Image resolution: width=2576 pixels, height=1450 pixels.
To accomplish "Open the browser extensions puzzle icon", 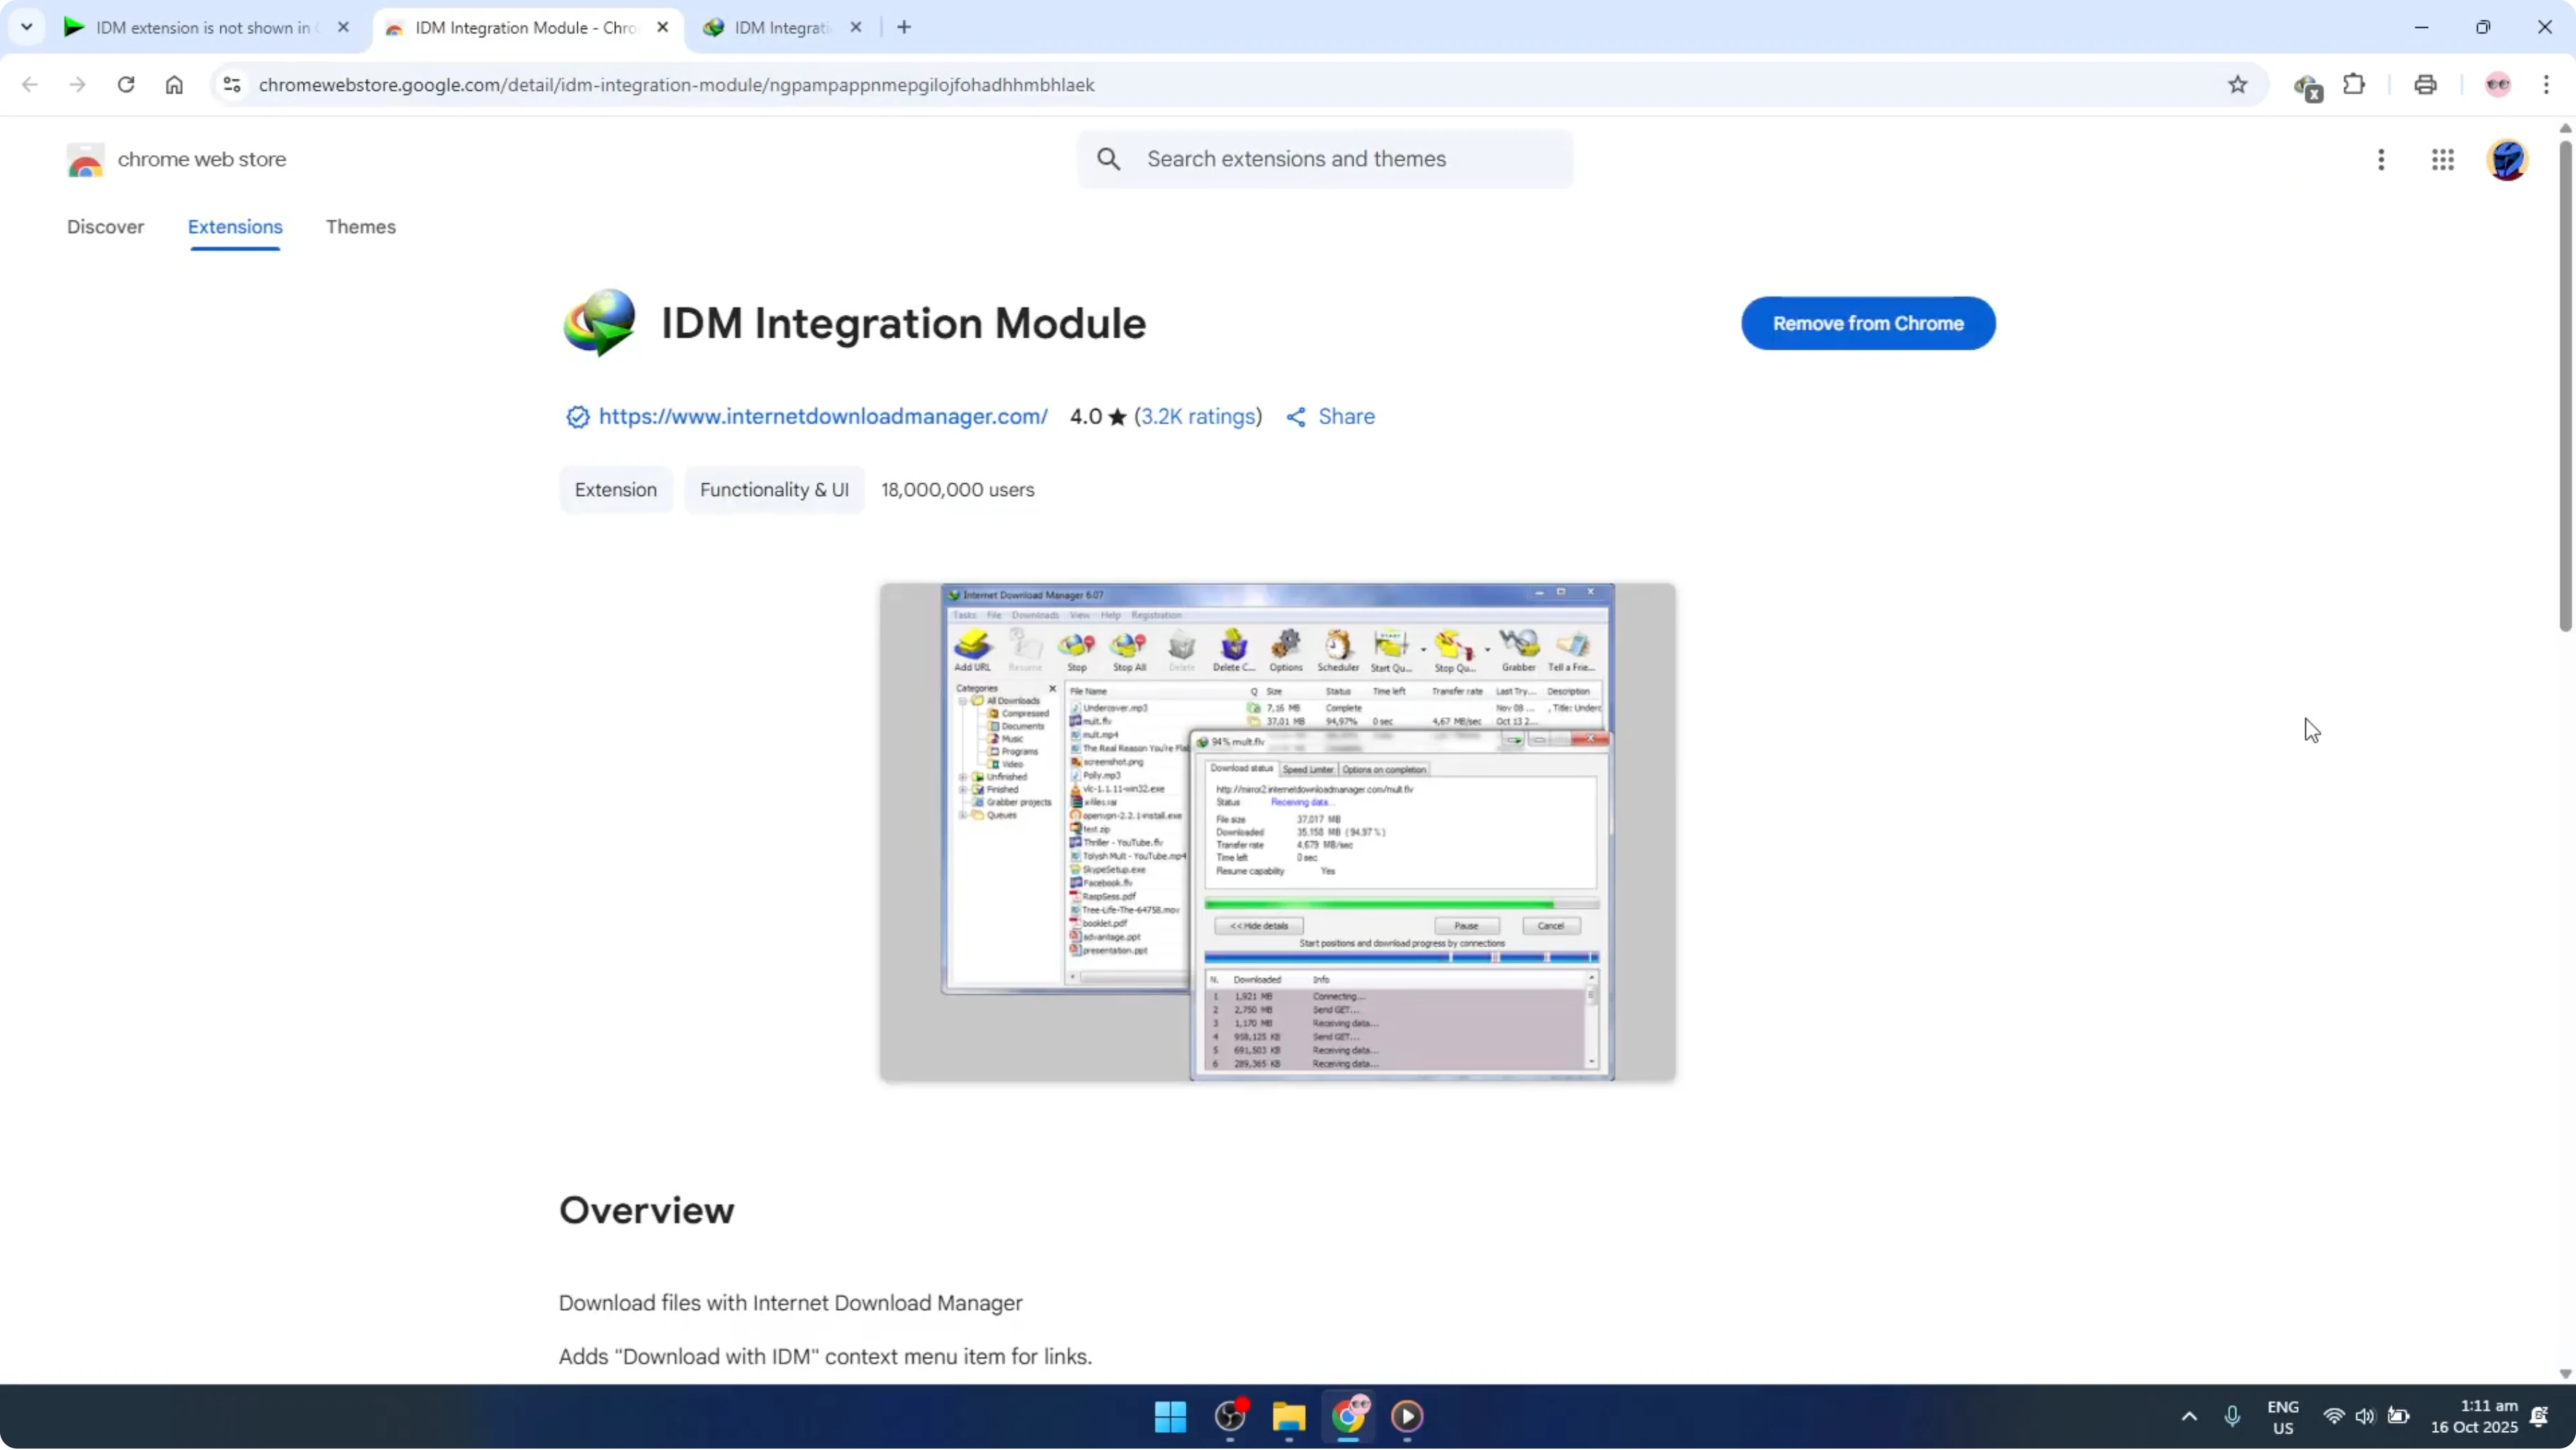I will 2355,85.
